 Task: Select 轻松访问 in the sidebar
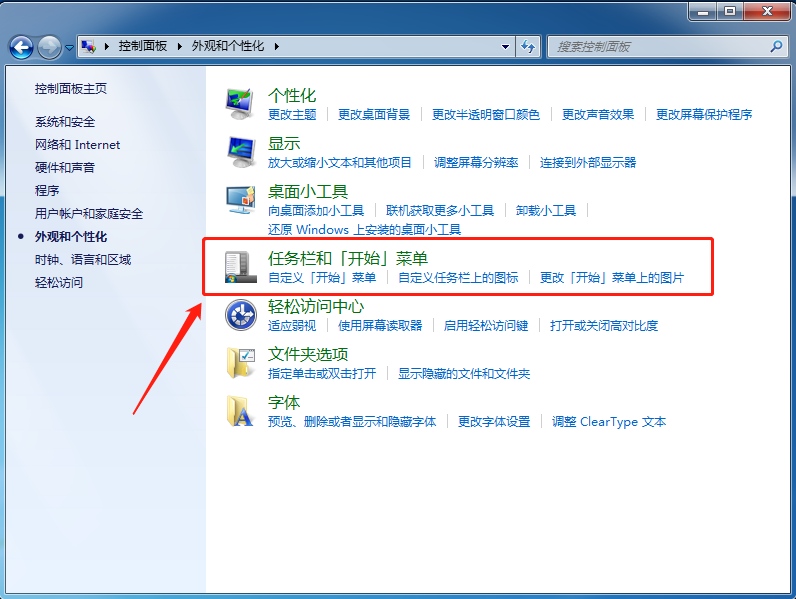(x=58, y=282)
